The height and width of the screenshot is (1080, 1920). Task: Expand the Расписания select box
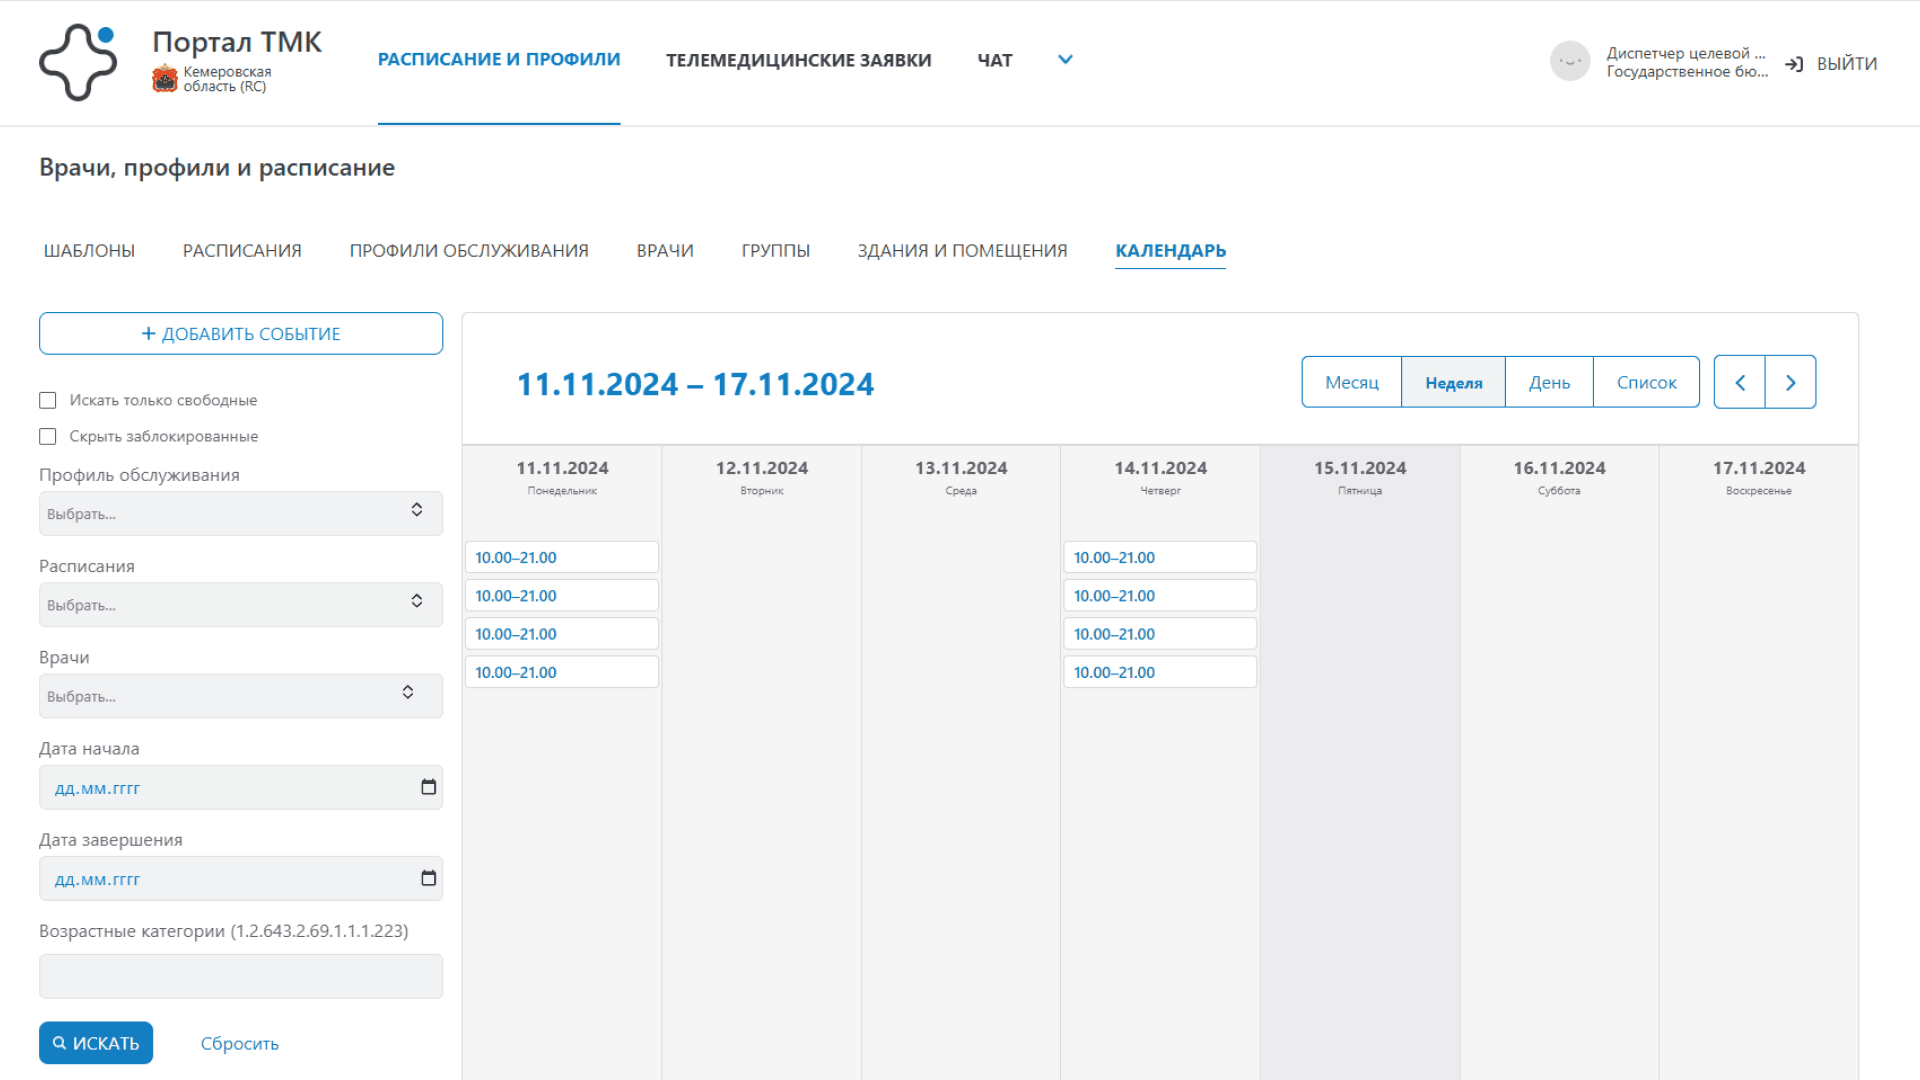click(x=240, y=604)
